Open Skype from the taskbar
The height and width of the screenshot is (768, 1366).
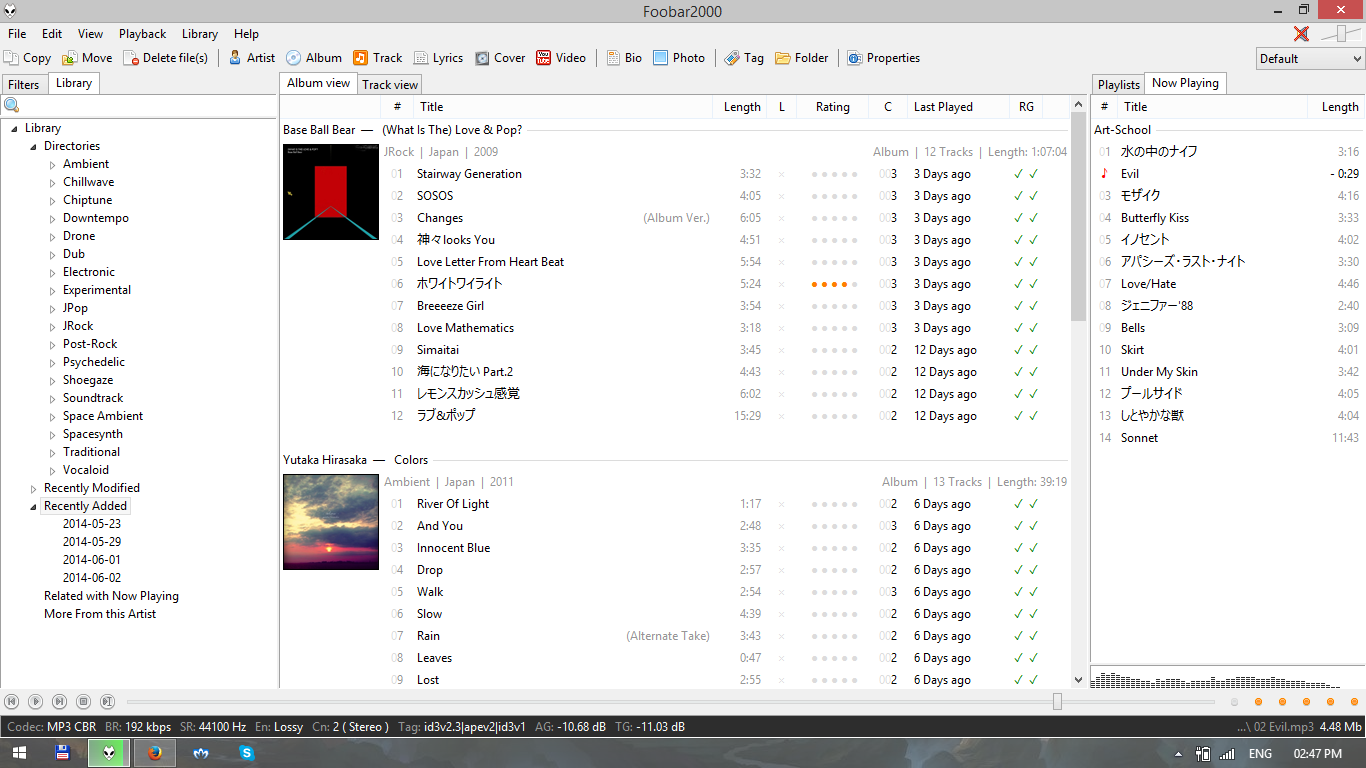tap(246, 753)
